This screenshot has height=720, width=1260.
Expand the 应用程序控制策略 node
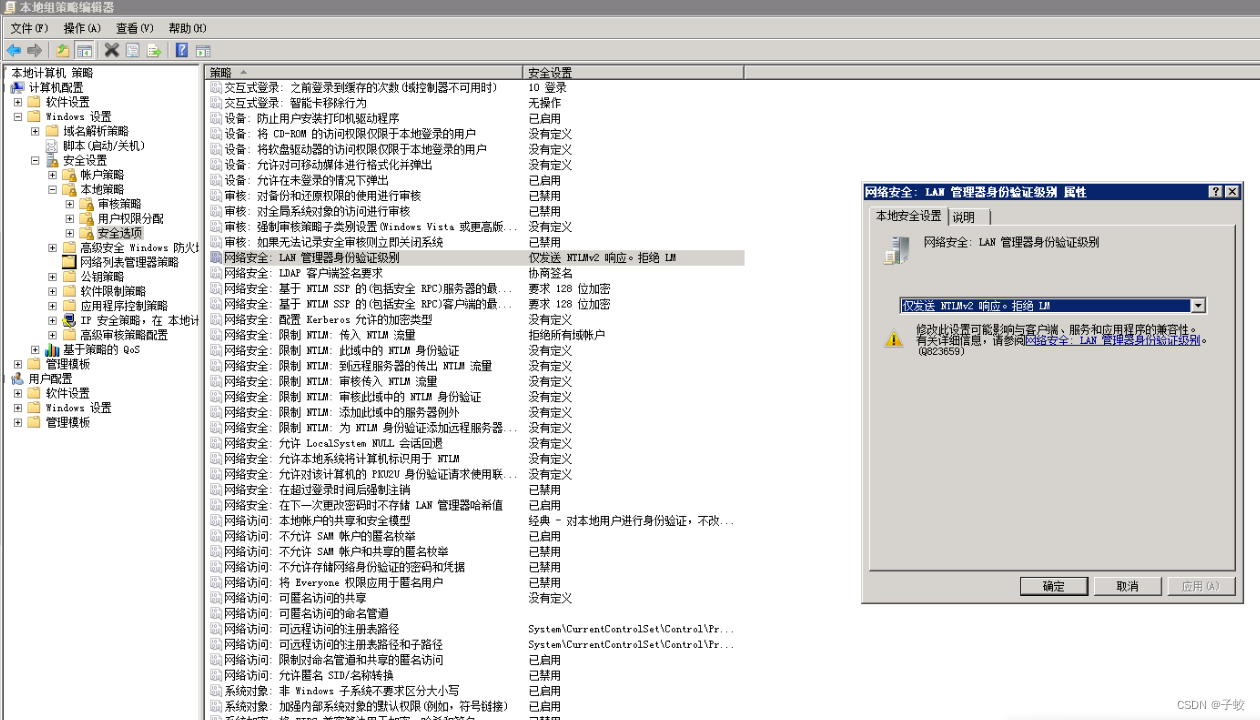(x=52, y=306)
